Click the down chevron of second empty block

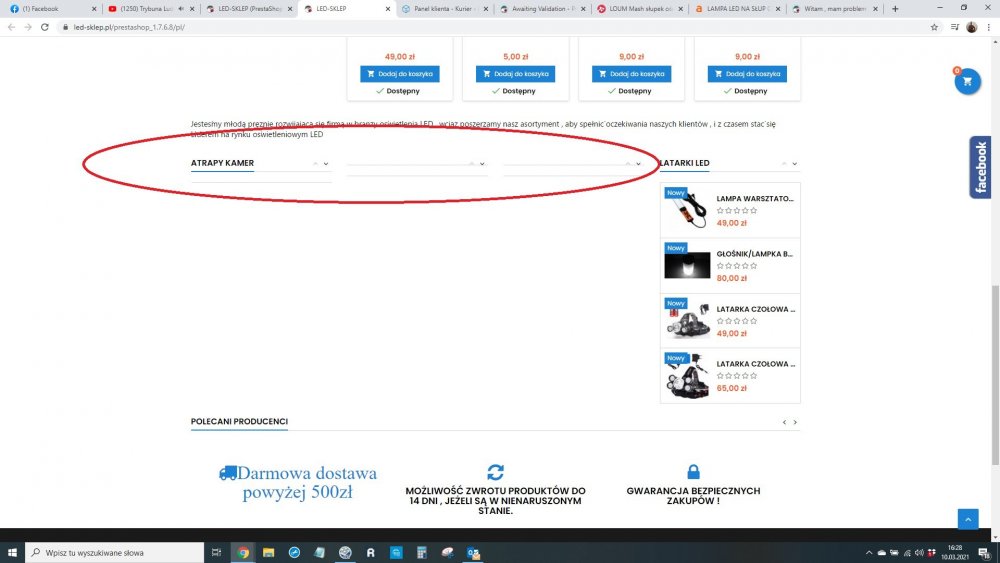pyautogui.click(x=482, y=164)
